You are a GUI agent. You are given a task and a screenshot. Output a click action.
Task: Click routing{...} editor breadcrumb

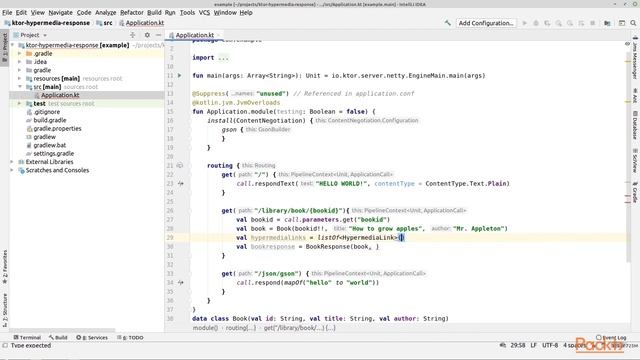coord(241,328)
